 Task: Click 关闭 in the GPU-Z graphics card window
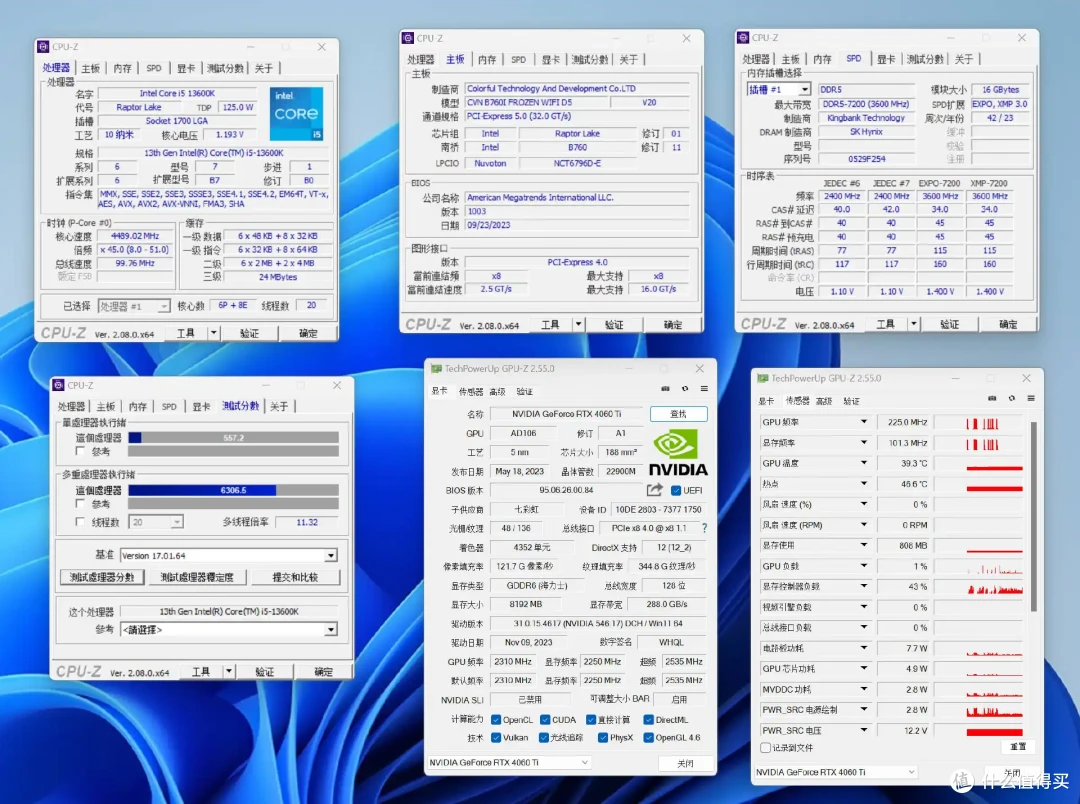coord(685,763)
